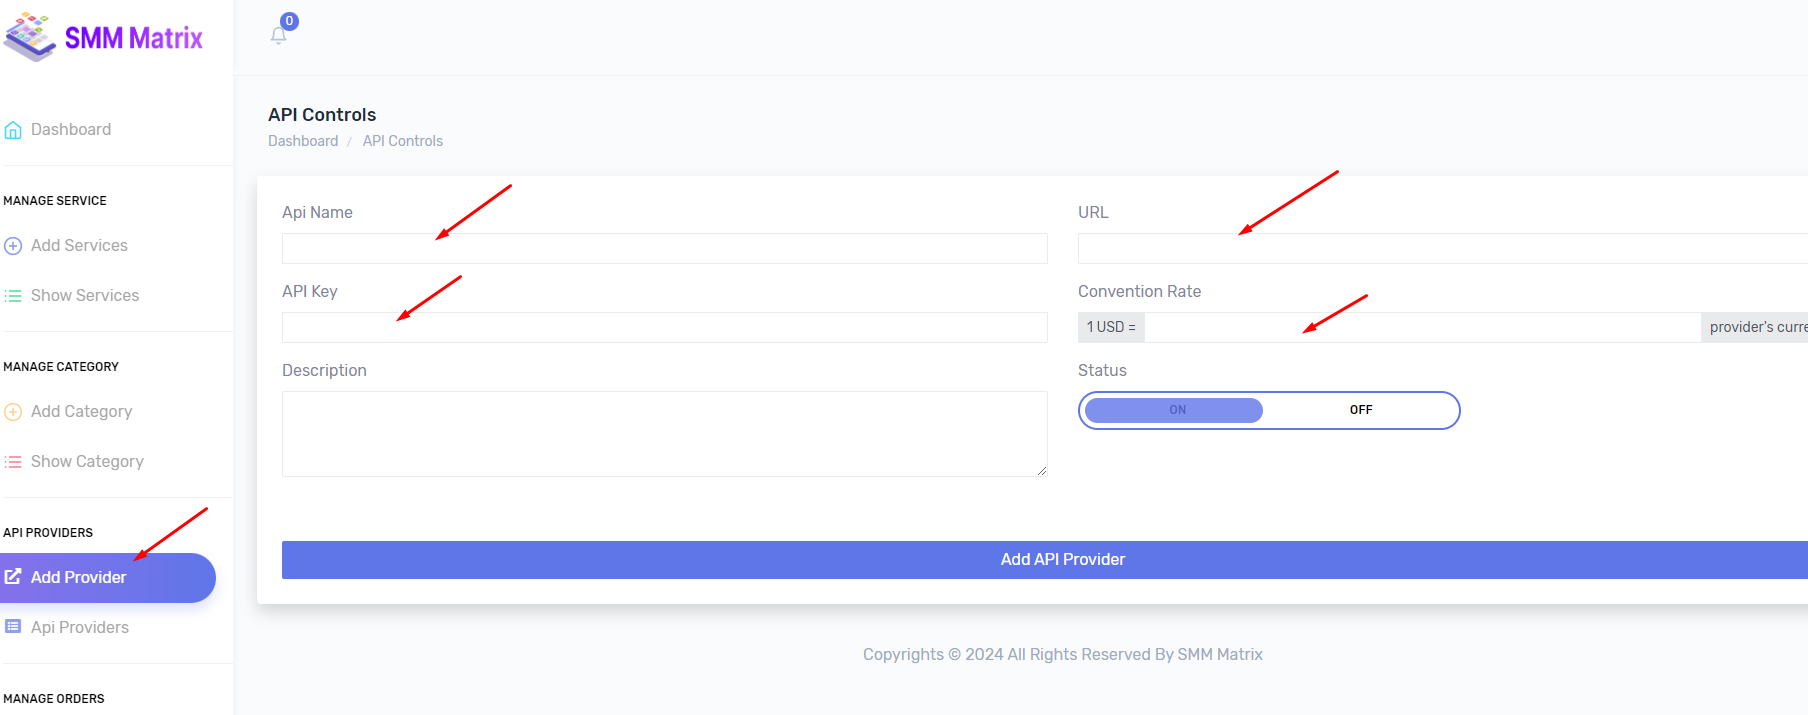Viewport: 1808px width, 715px height.
Task: Click the Api Providers list icon
Action: pyautogui.click(x=13, y=627)
